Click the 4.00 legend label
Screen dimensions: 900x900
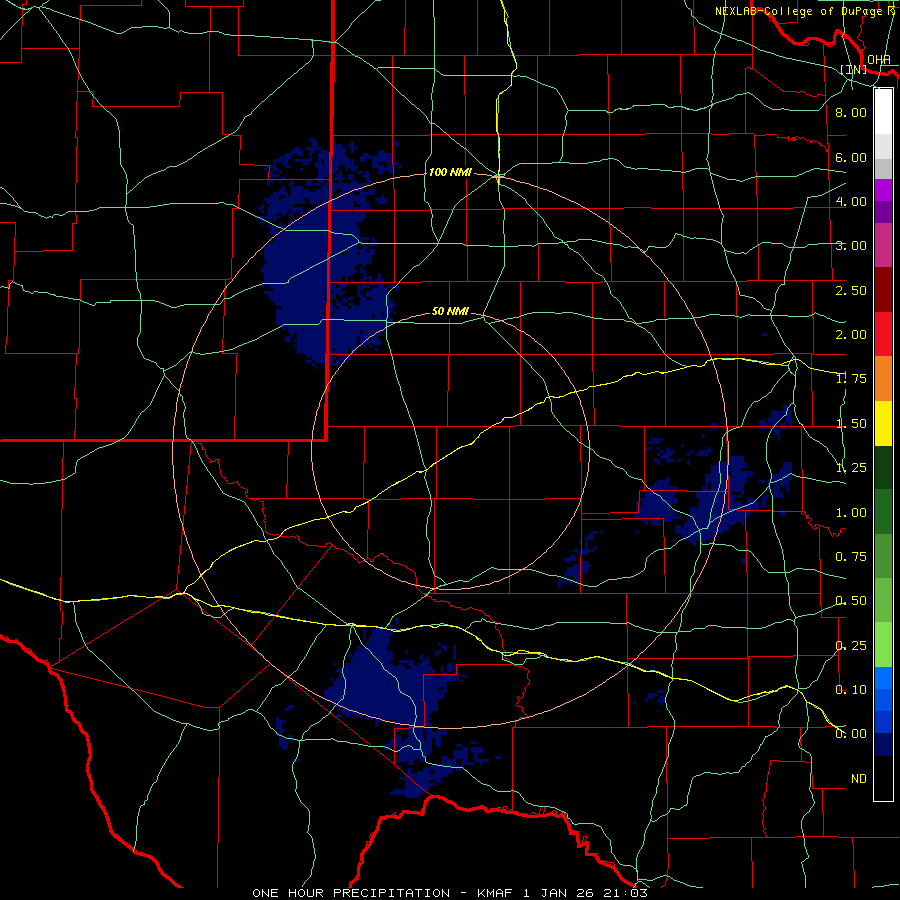click(850, 201)
